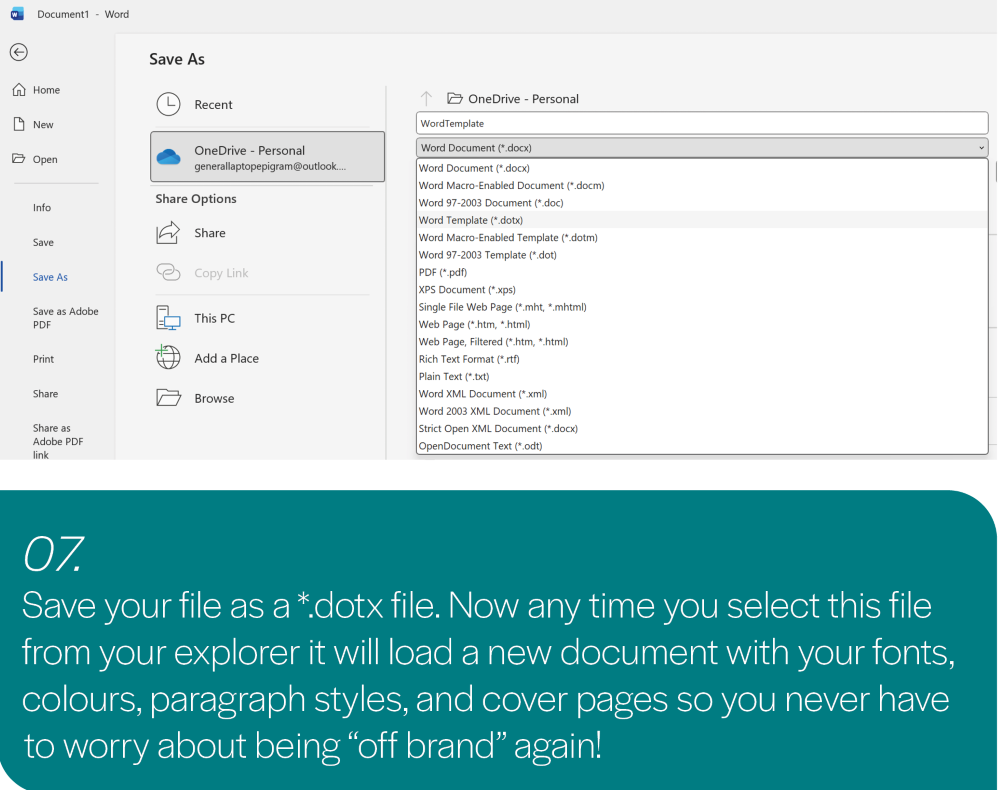Choose Strict Open XML Document (*.docx)
Screen dimensions: 1000x790
[702, 428]
